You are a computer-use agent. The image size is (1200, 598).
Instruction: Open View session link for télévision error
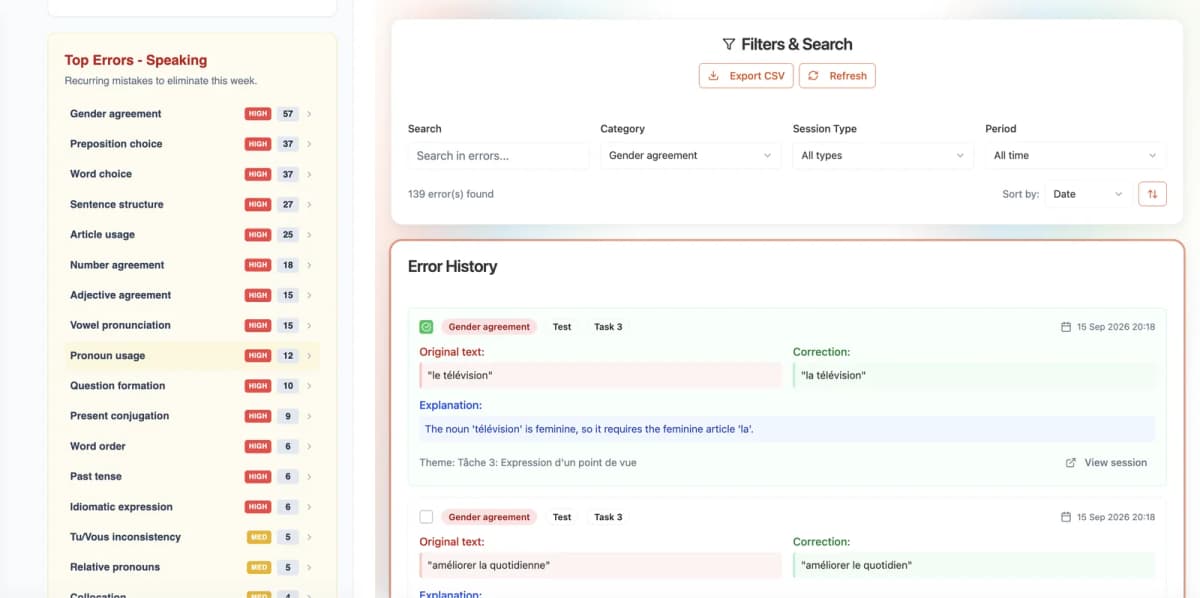(1106, 463)
